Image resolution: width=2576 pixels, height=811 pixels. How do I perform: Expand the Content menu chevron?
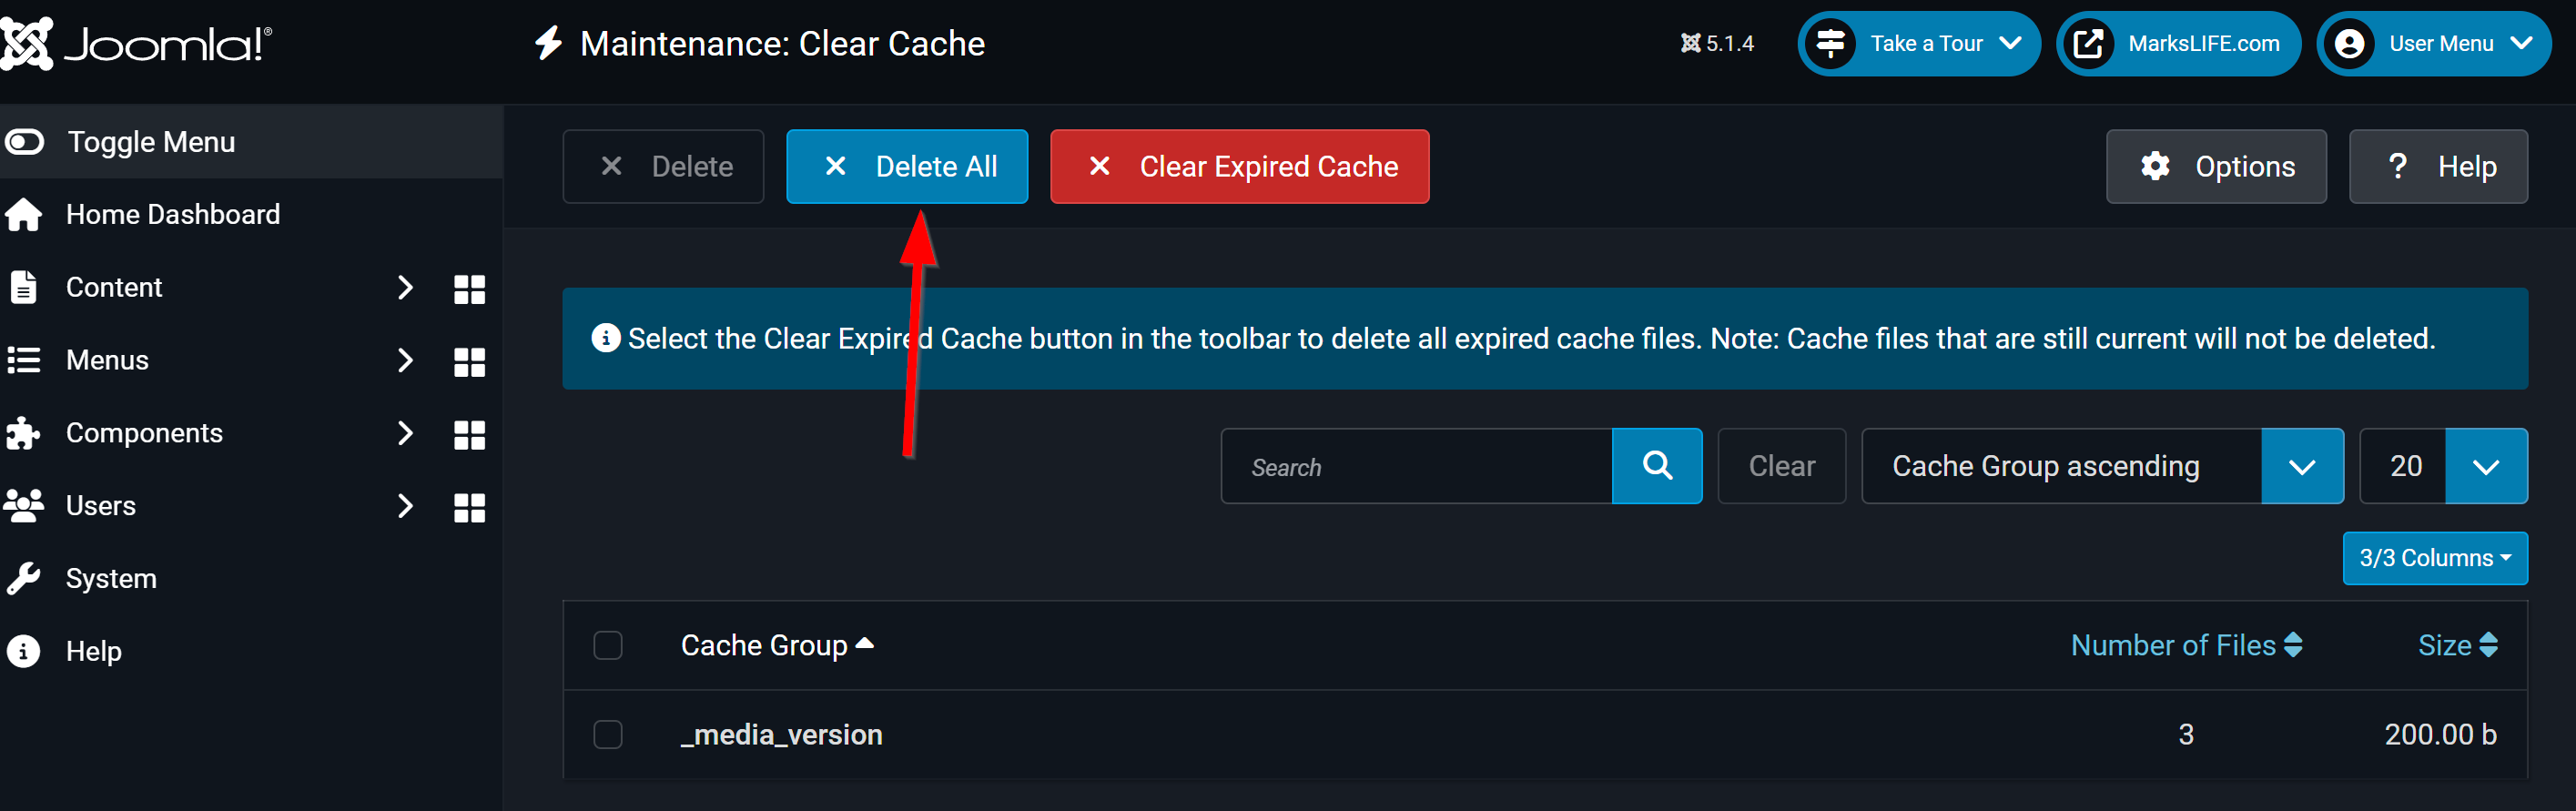click(405, 287)
